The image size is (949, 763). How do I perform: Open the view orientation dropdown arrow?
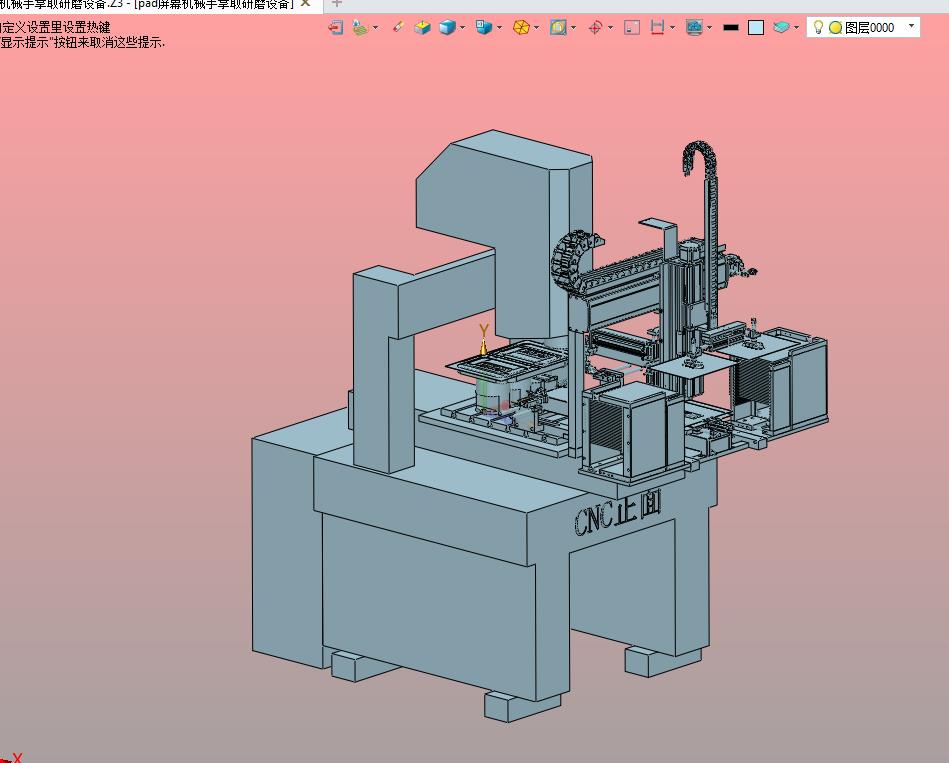tap(499, 27)
